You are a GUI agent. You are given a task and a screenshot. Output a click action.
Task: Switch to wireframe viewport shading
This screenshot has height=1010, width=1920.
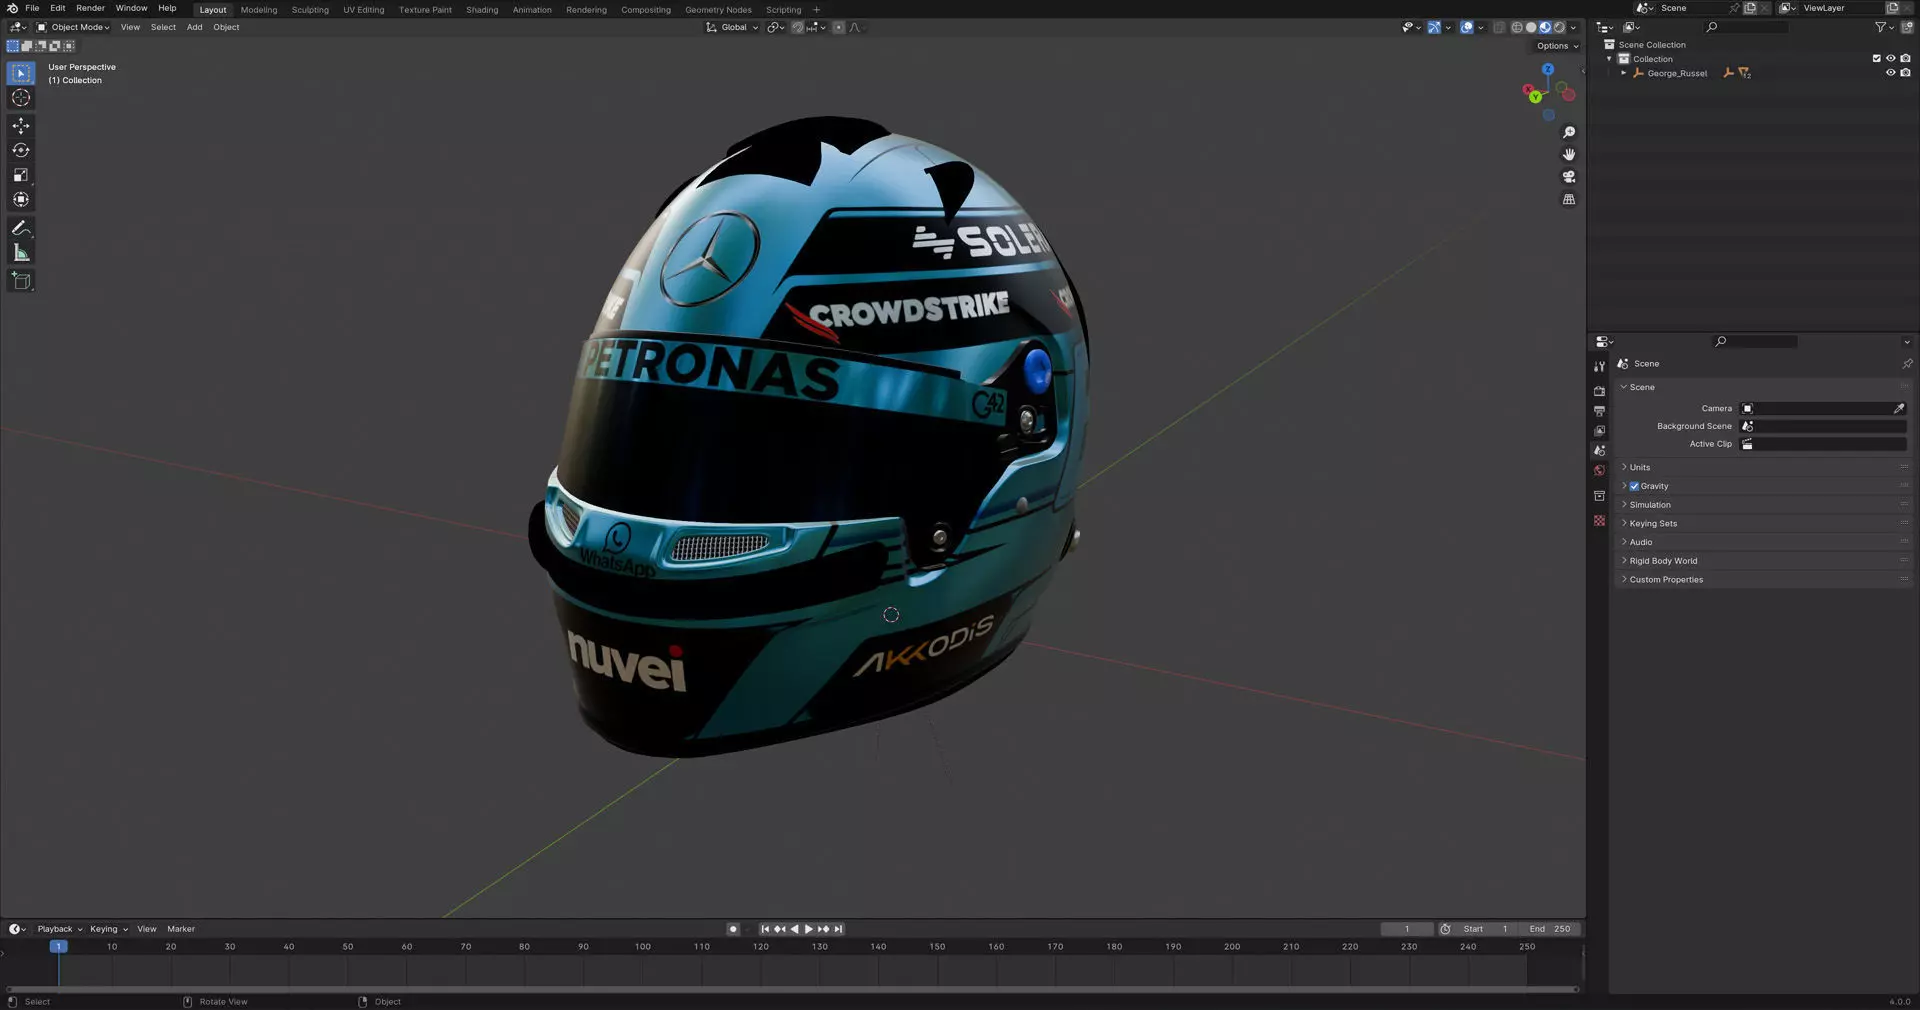pyautogui.click(x=1517, y=27)
